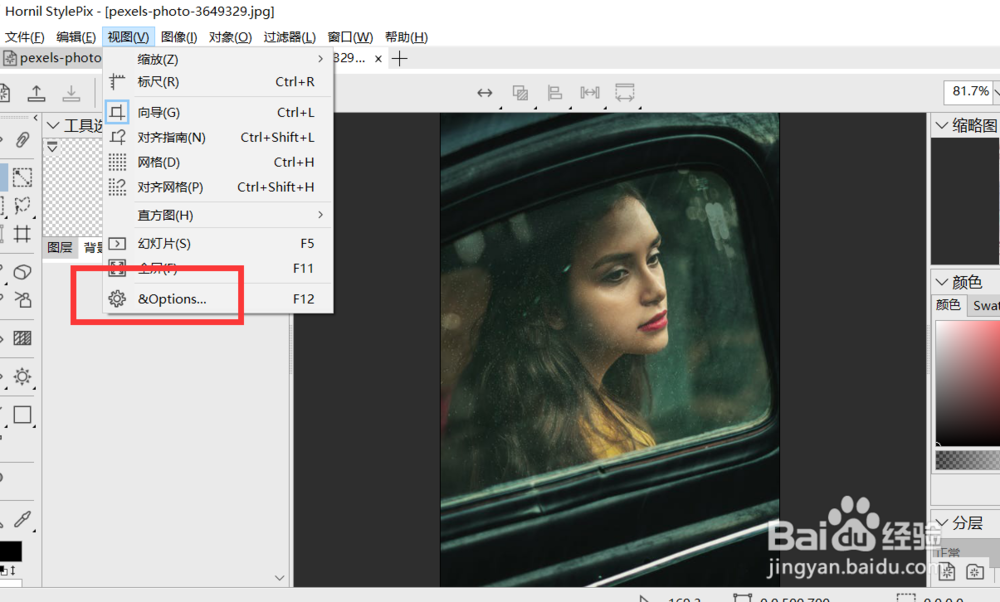Switch to the pexels-photo document tab
1000x602 pixels.
(x=52, y=58)
